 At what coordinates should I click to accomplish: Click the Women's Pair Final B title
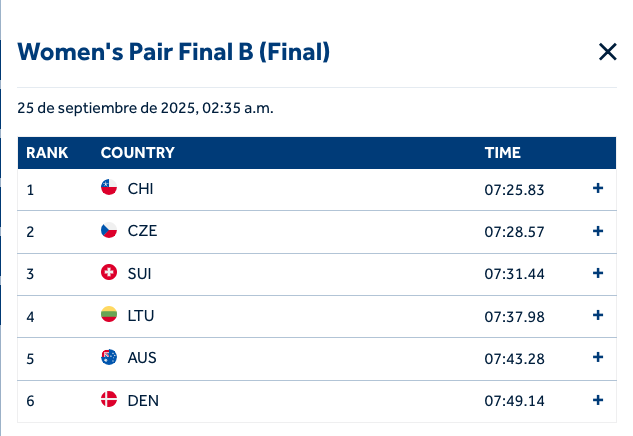pyautogui.click(x=174, y=52)
